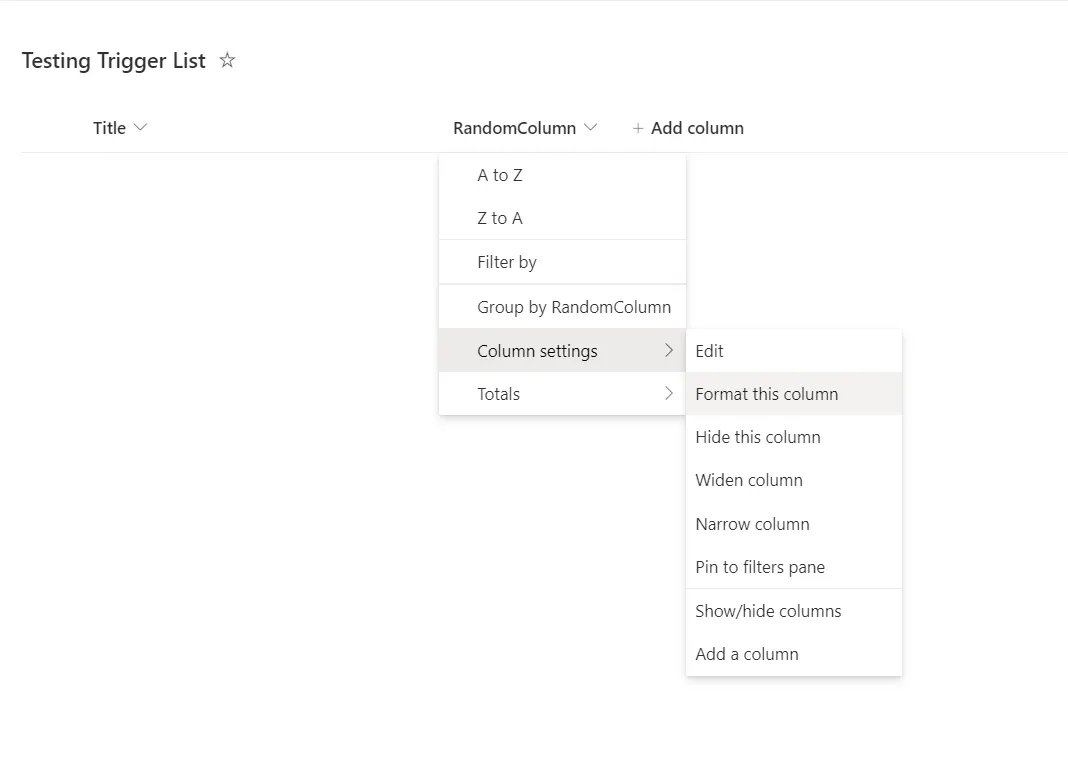Open Show/hide columns option
Viewport: 1068px width, 778px height.
coord(768,611)
